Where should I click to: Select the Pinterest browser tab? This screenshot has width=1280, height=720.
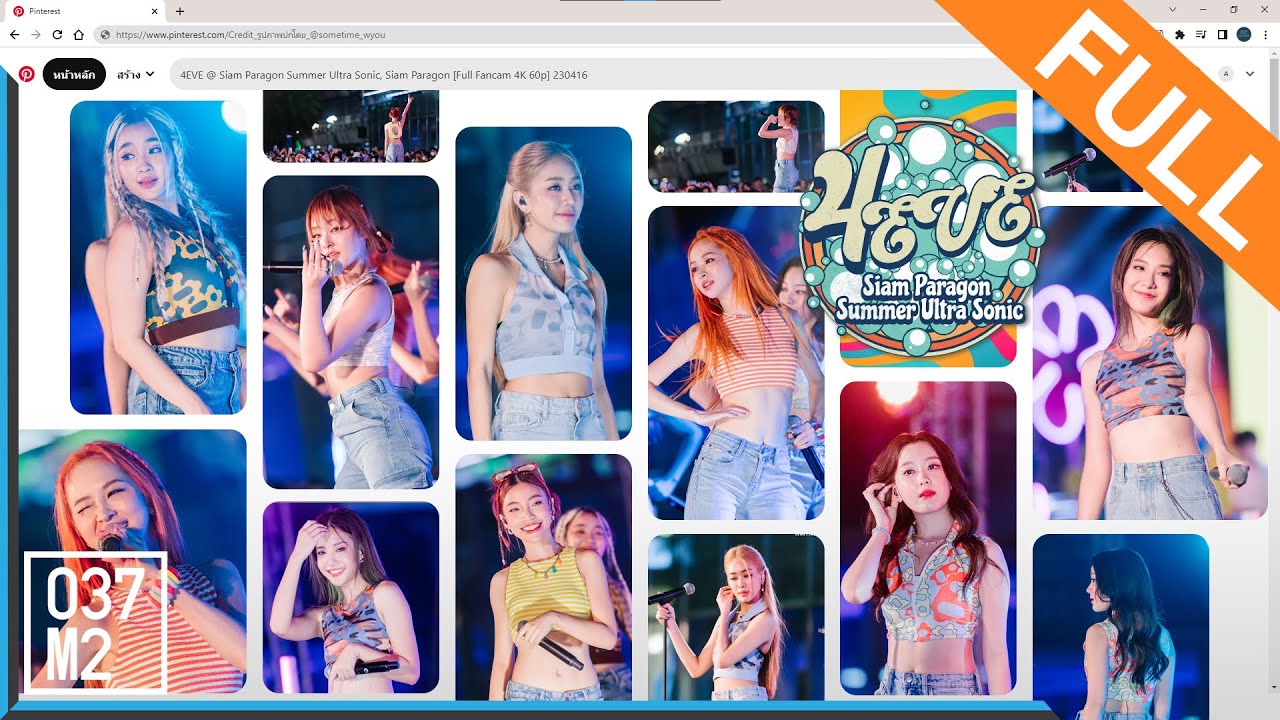tap(85, 11)
